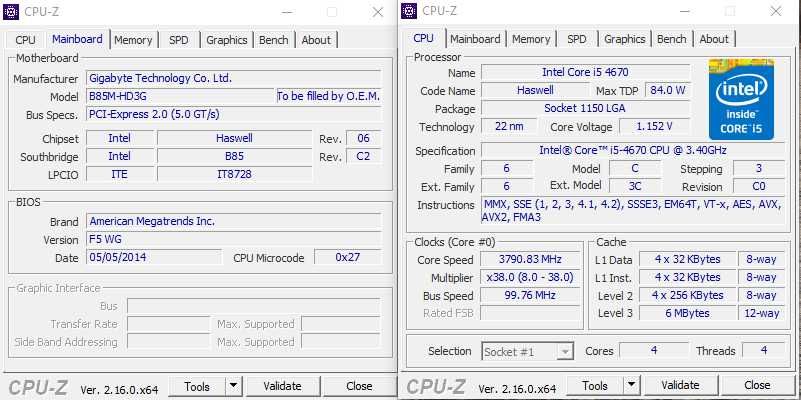Click CPU-Z app icon in right window title bar
Image resolution: width=801 pixels, height=400 pixels.
pos(409,11)
